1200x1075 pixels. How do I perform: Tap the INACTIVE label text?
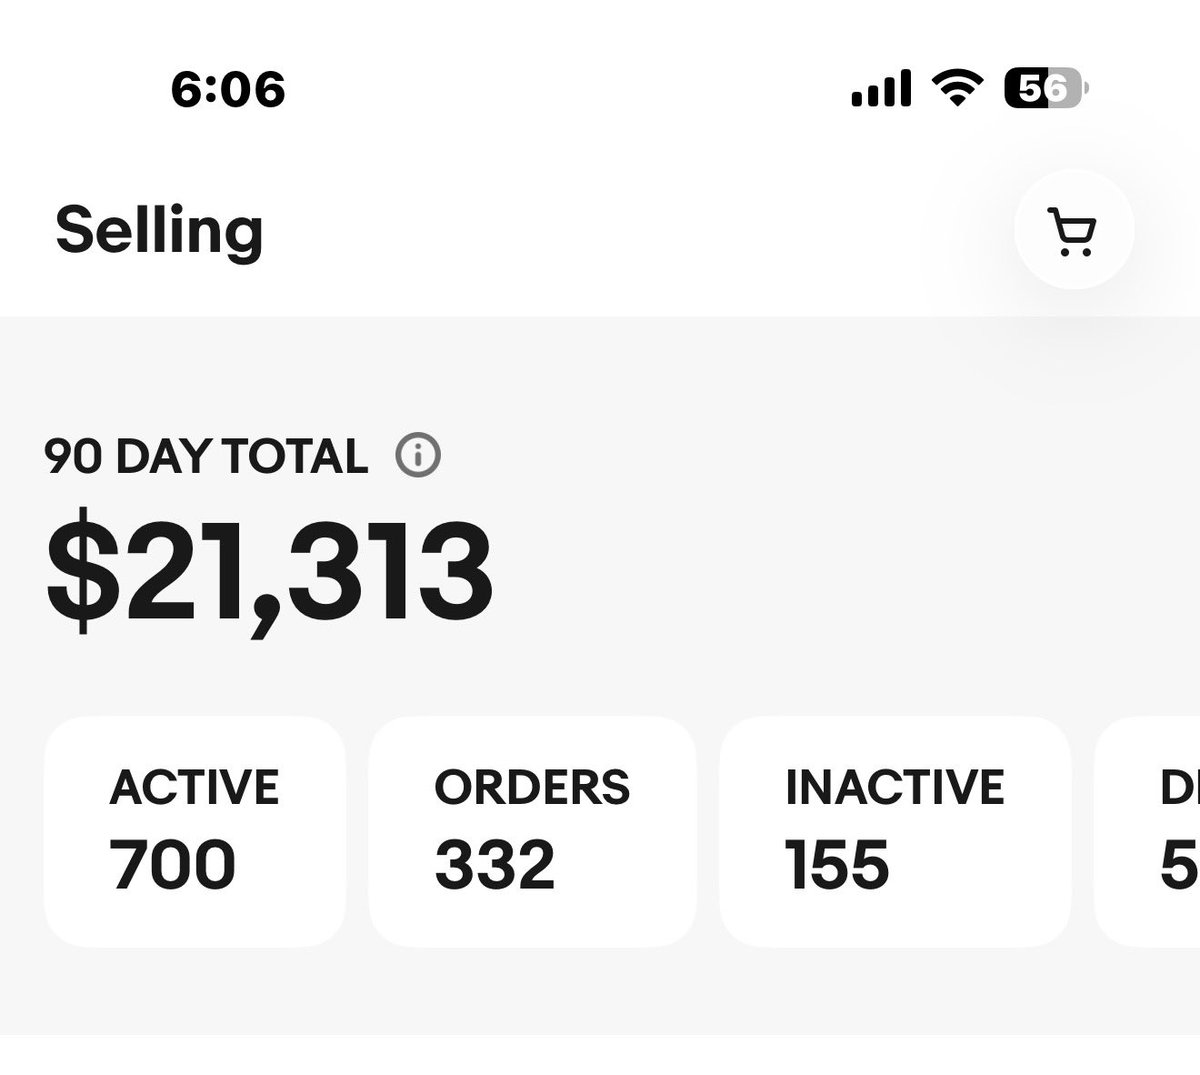coord(895,787)
